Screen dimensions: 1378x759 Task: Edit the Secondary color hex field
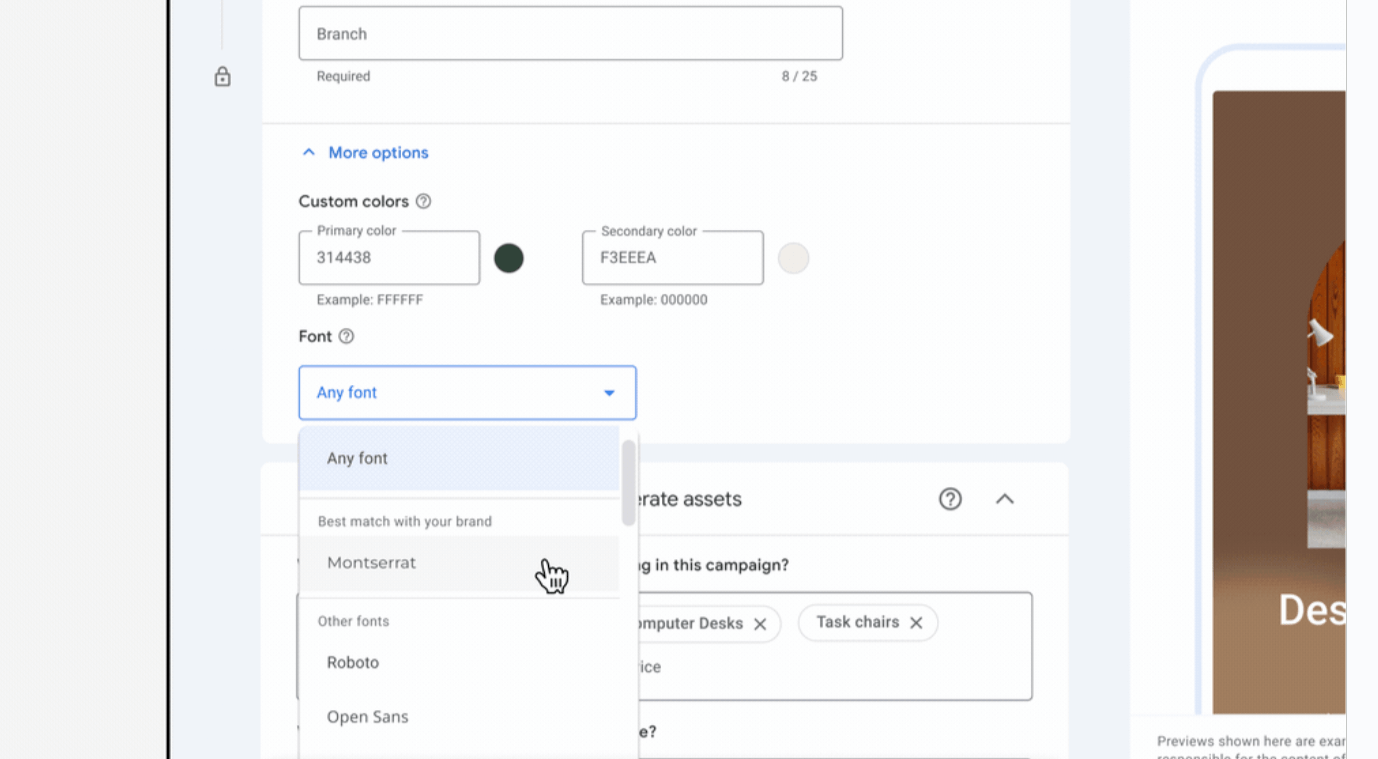coord(673,258)
